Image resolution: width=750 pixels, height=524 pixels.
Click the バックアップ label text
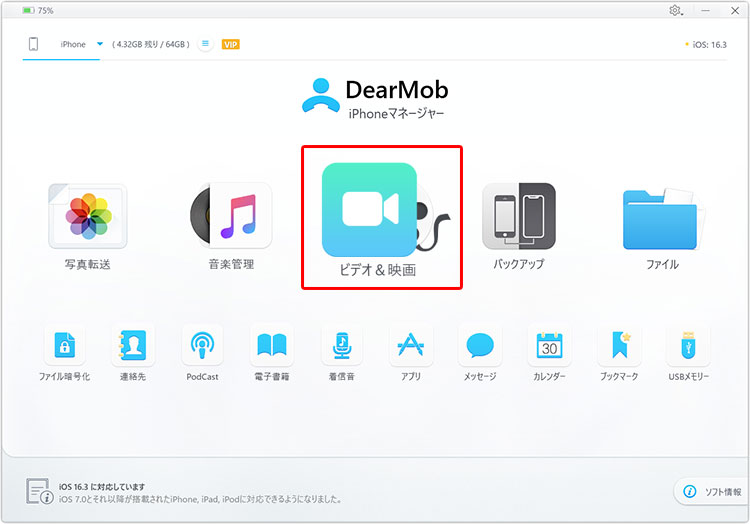(519, 264)
